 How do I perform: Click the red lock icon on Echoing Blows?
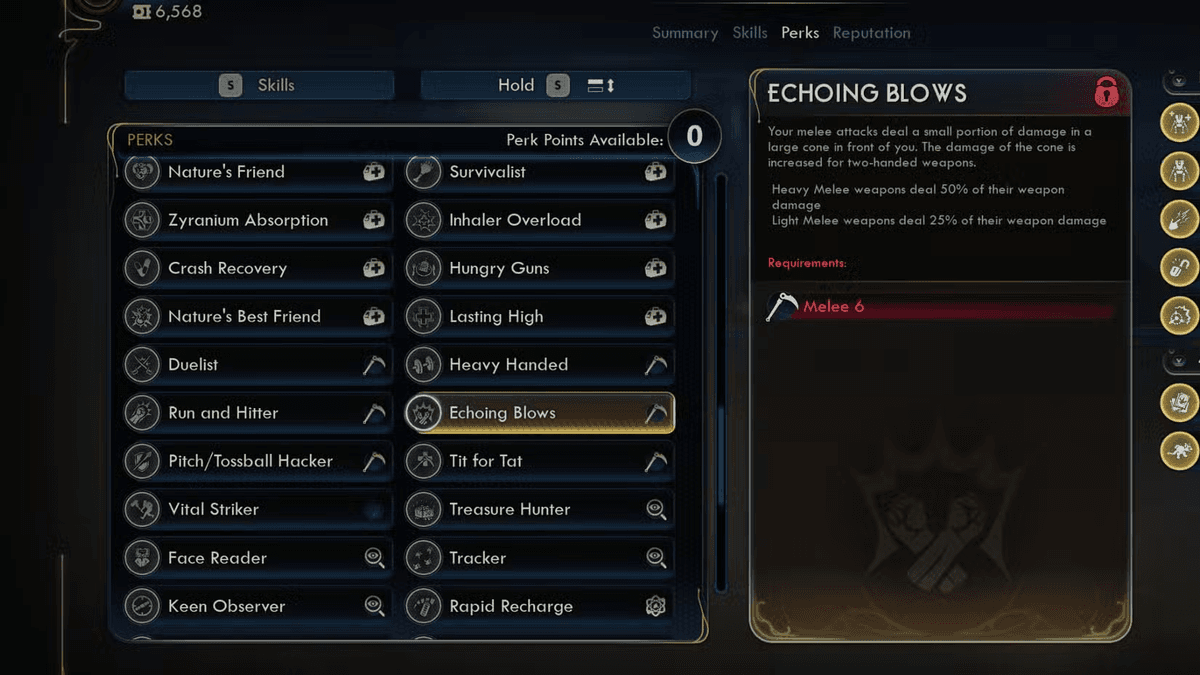point(1105,93)
